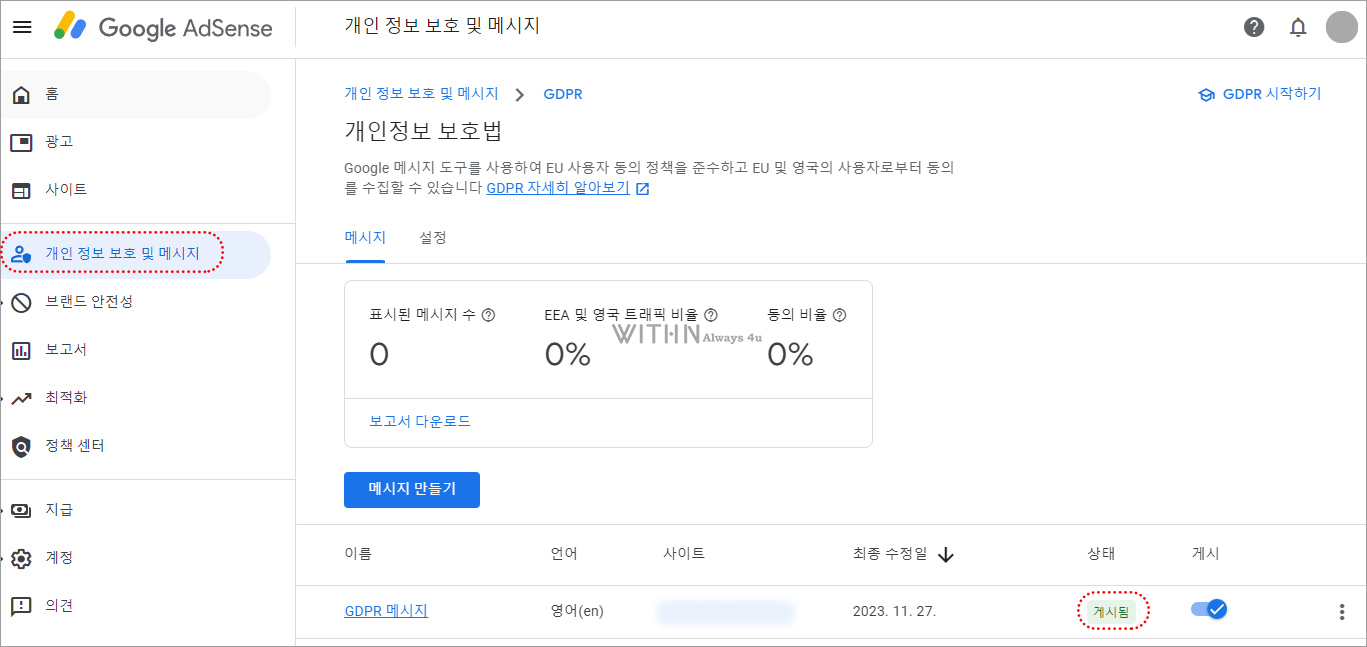
Task: Open three-dot menu for GDPR 메시지 row
Action: [x=1341, y=612]
